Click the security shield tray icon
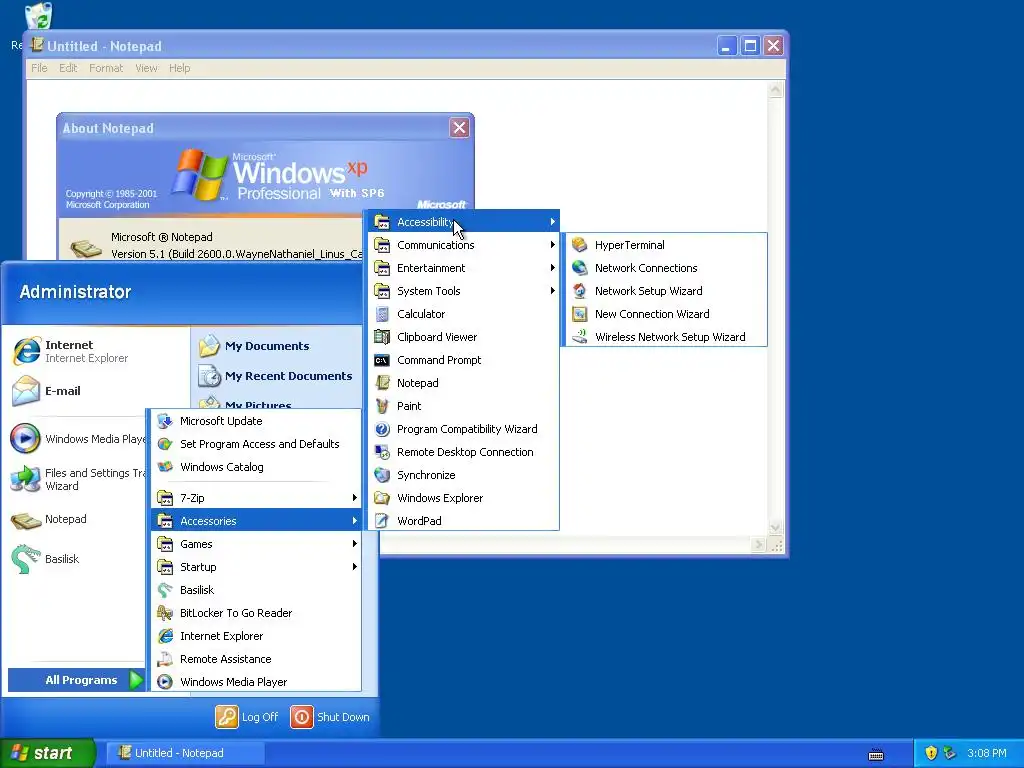The image size is (1024, 768). point(931,753)
